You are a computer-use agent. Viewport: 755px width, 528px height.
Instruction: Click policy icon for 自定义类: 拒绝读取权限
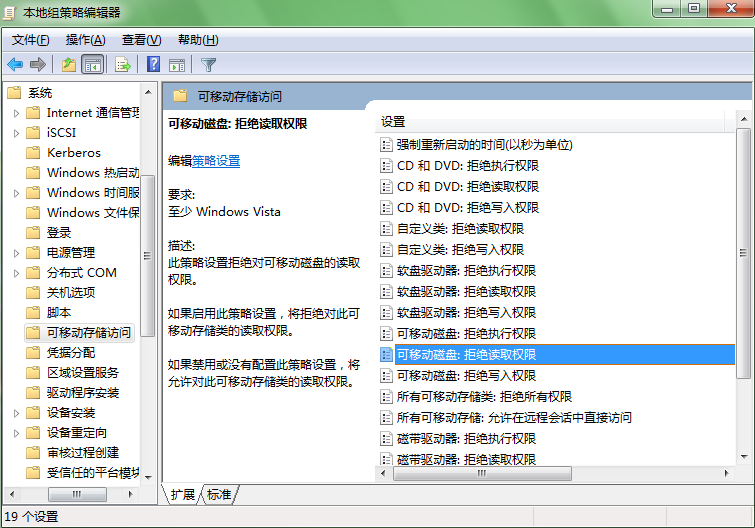click(386, 228)
